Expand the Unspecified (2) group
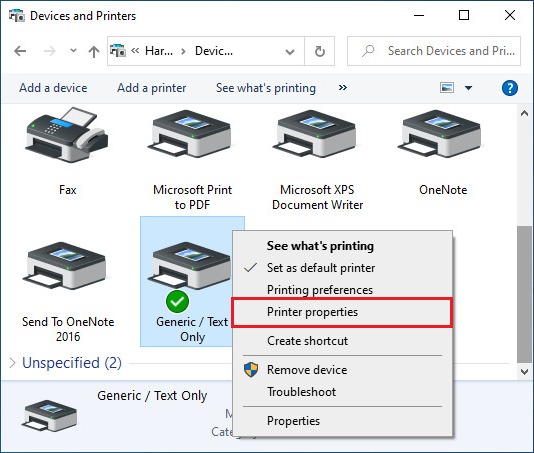The height and width of the screenshot is (453, 534). pyautogui.click(x=13, y=363)
